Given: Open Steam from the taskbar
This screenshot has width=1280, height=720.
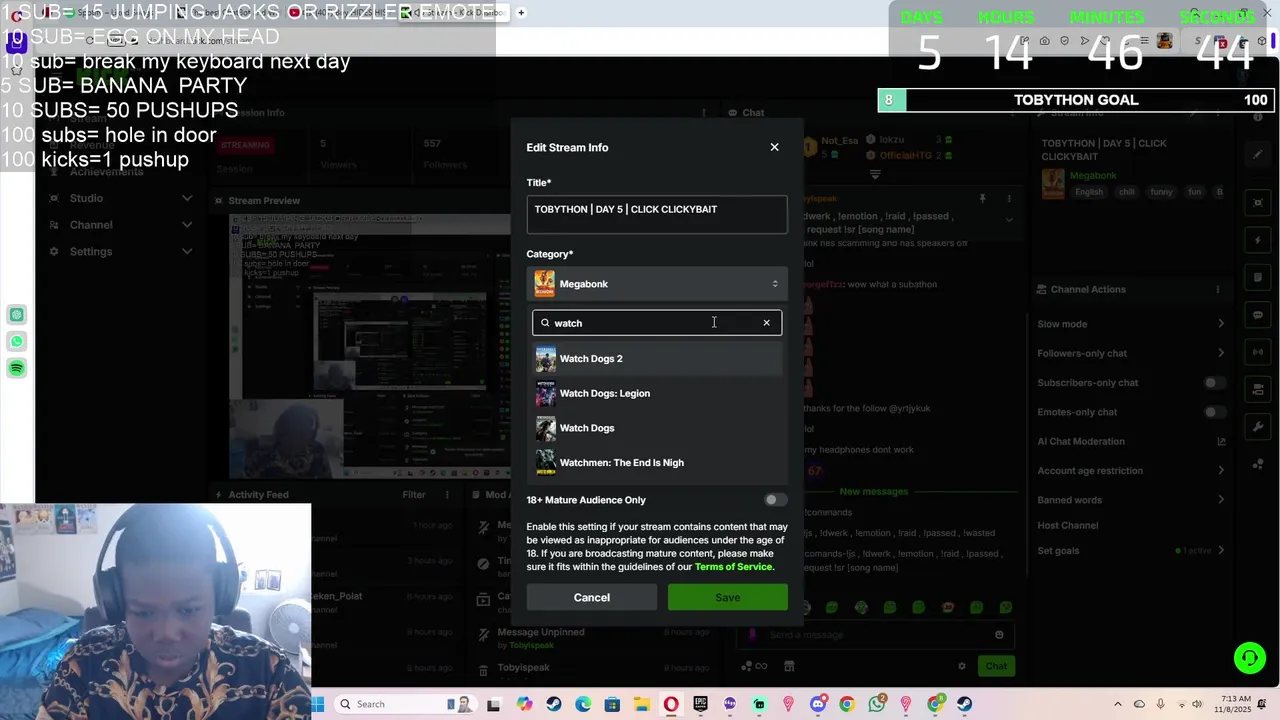Looking at the screenshot, I should [553, 704].
